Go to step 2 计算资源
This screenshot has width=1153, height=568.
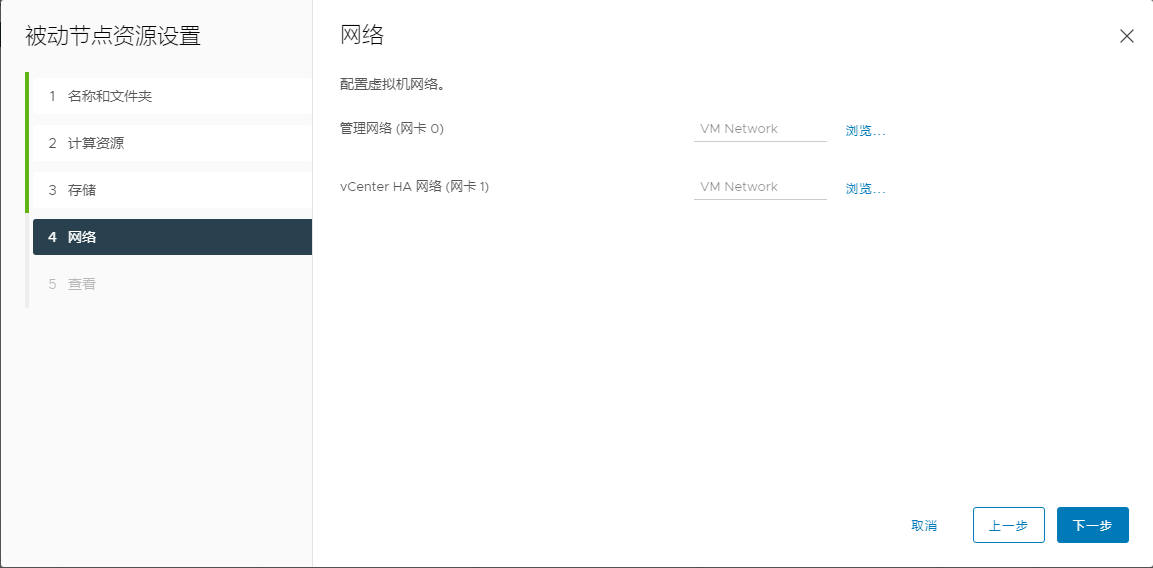pos(173,143)
